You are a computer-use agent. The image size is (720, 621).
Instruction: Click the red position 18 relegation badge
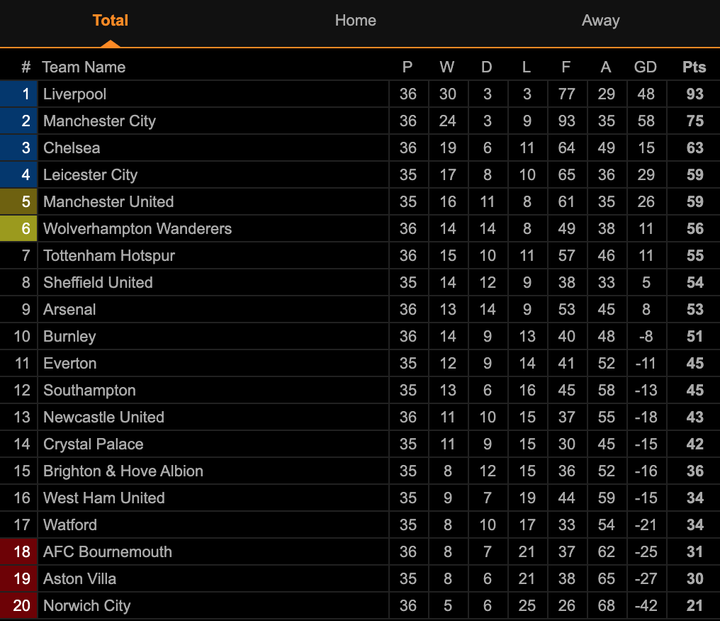click(18, 552)
